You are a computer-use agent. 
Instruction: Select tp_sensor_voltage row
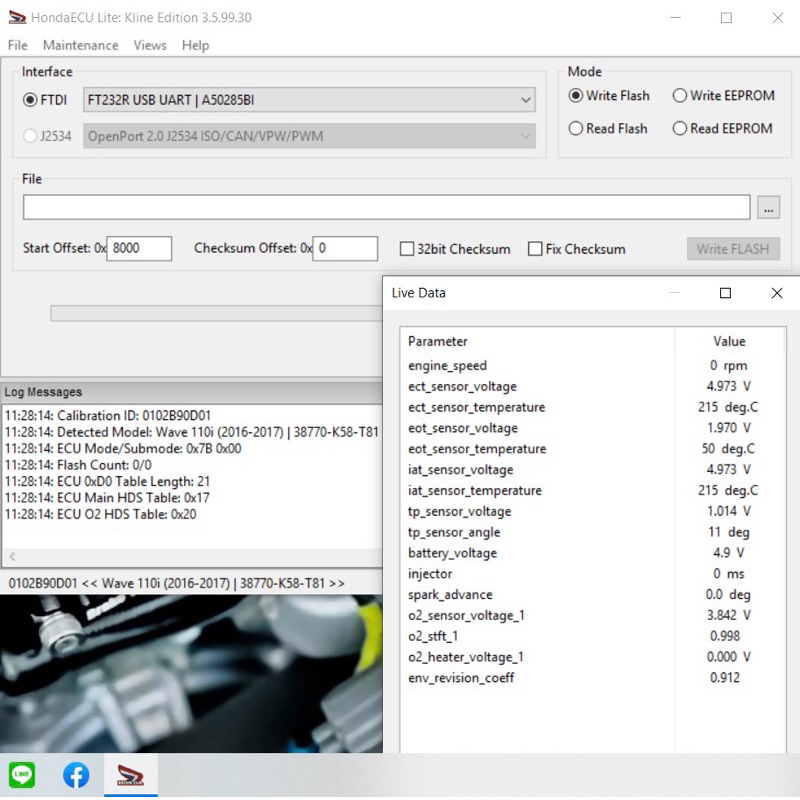(592, 511)
